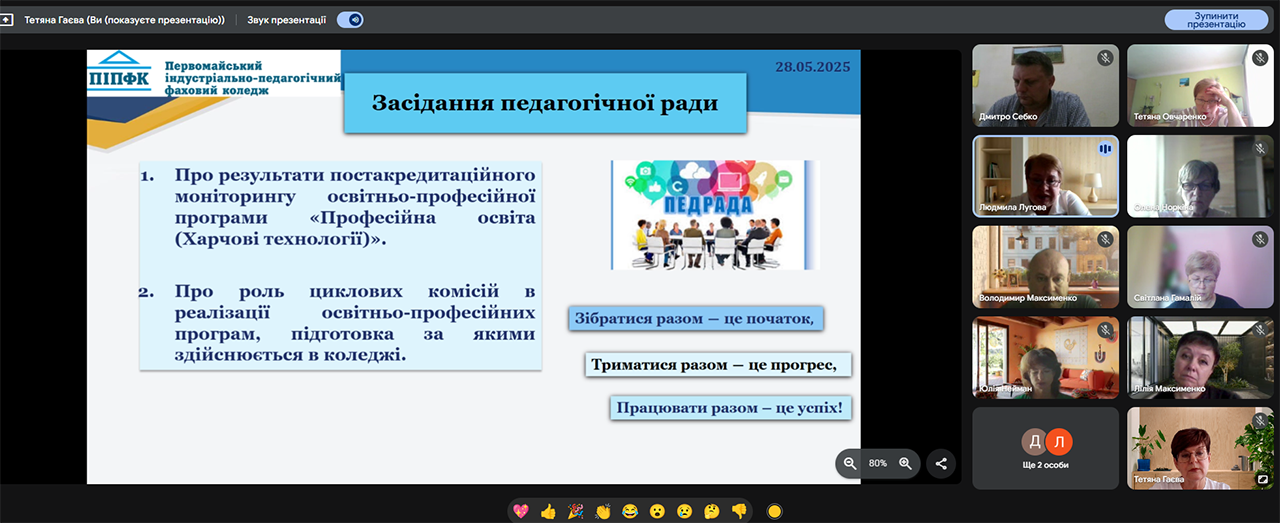Click the ПІПФК college logo on the slide

119,72
